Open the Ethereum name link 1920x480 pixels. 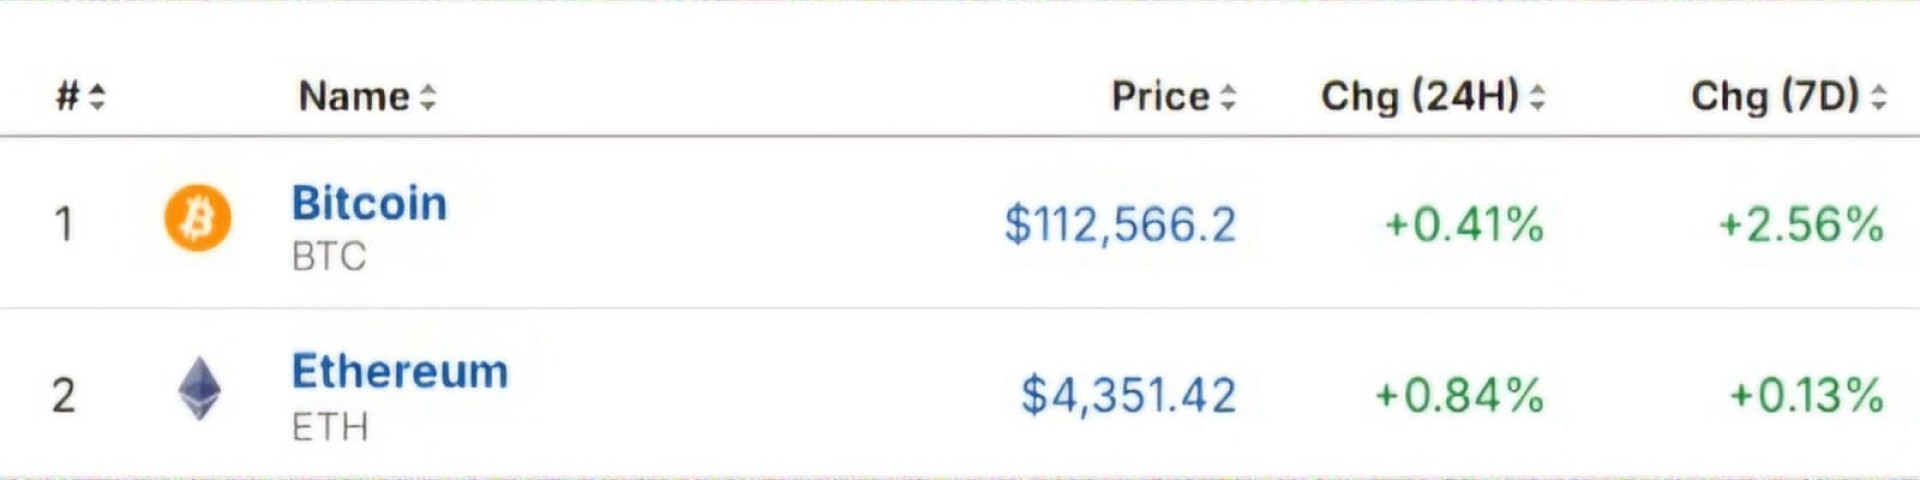click(400, 371)
